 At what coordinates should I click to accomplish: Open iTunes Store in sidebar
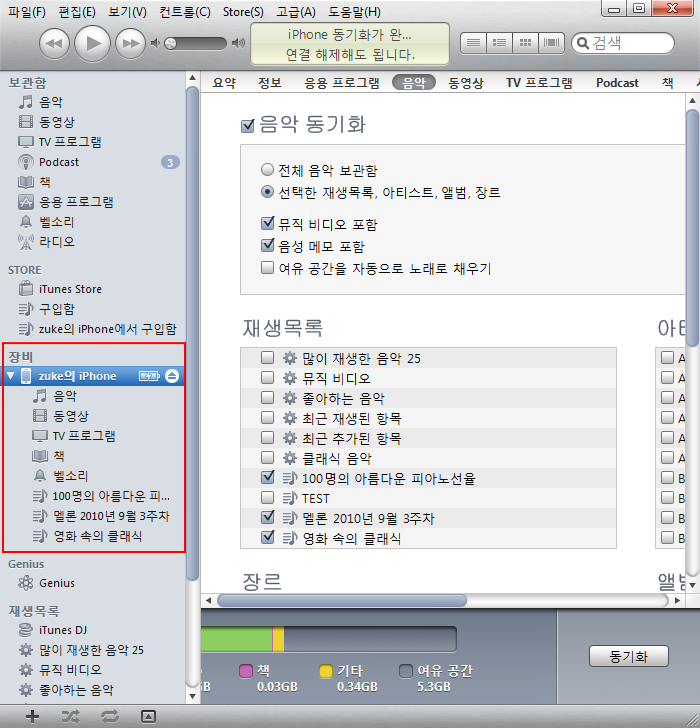(x=70, y=289)
